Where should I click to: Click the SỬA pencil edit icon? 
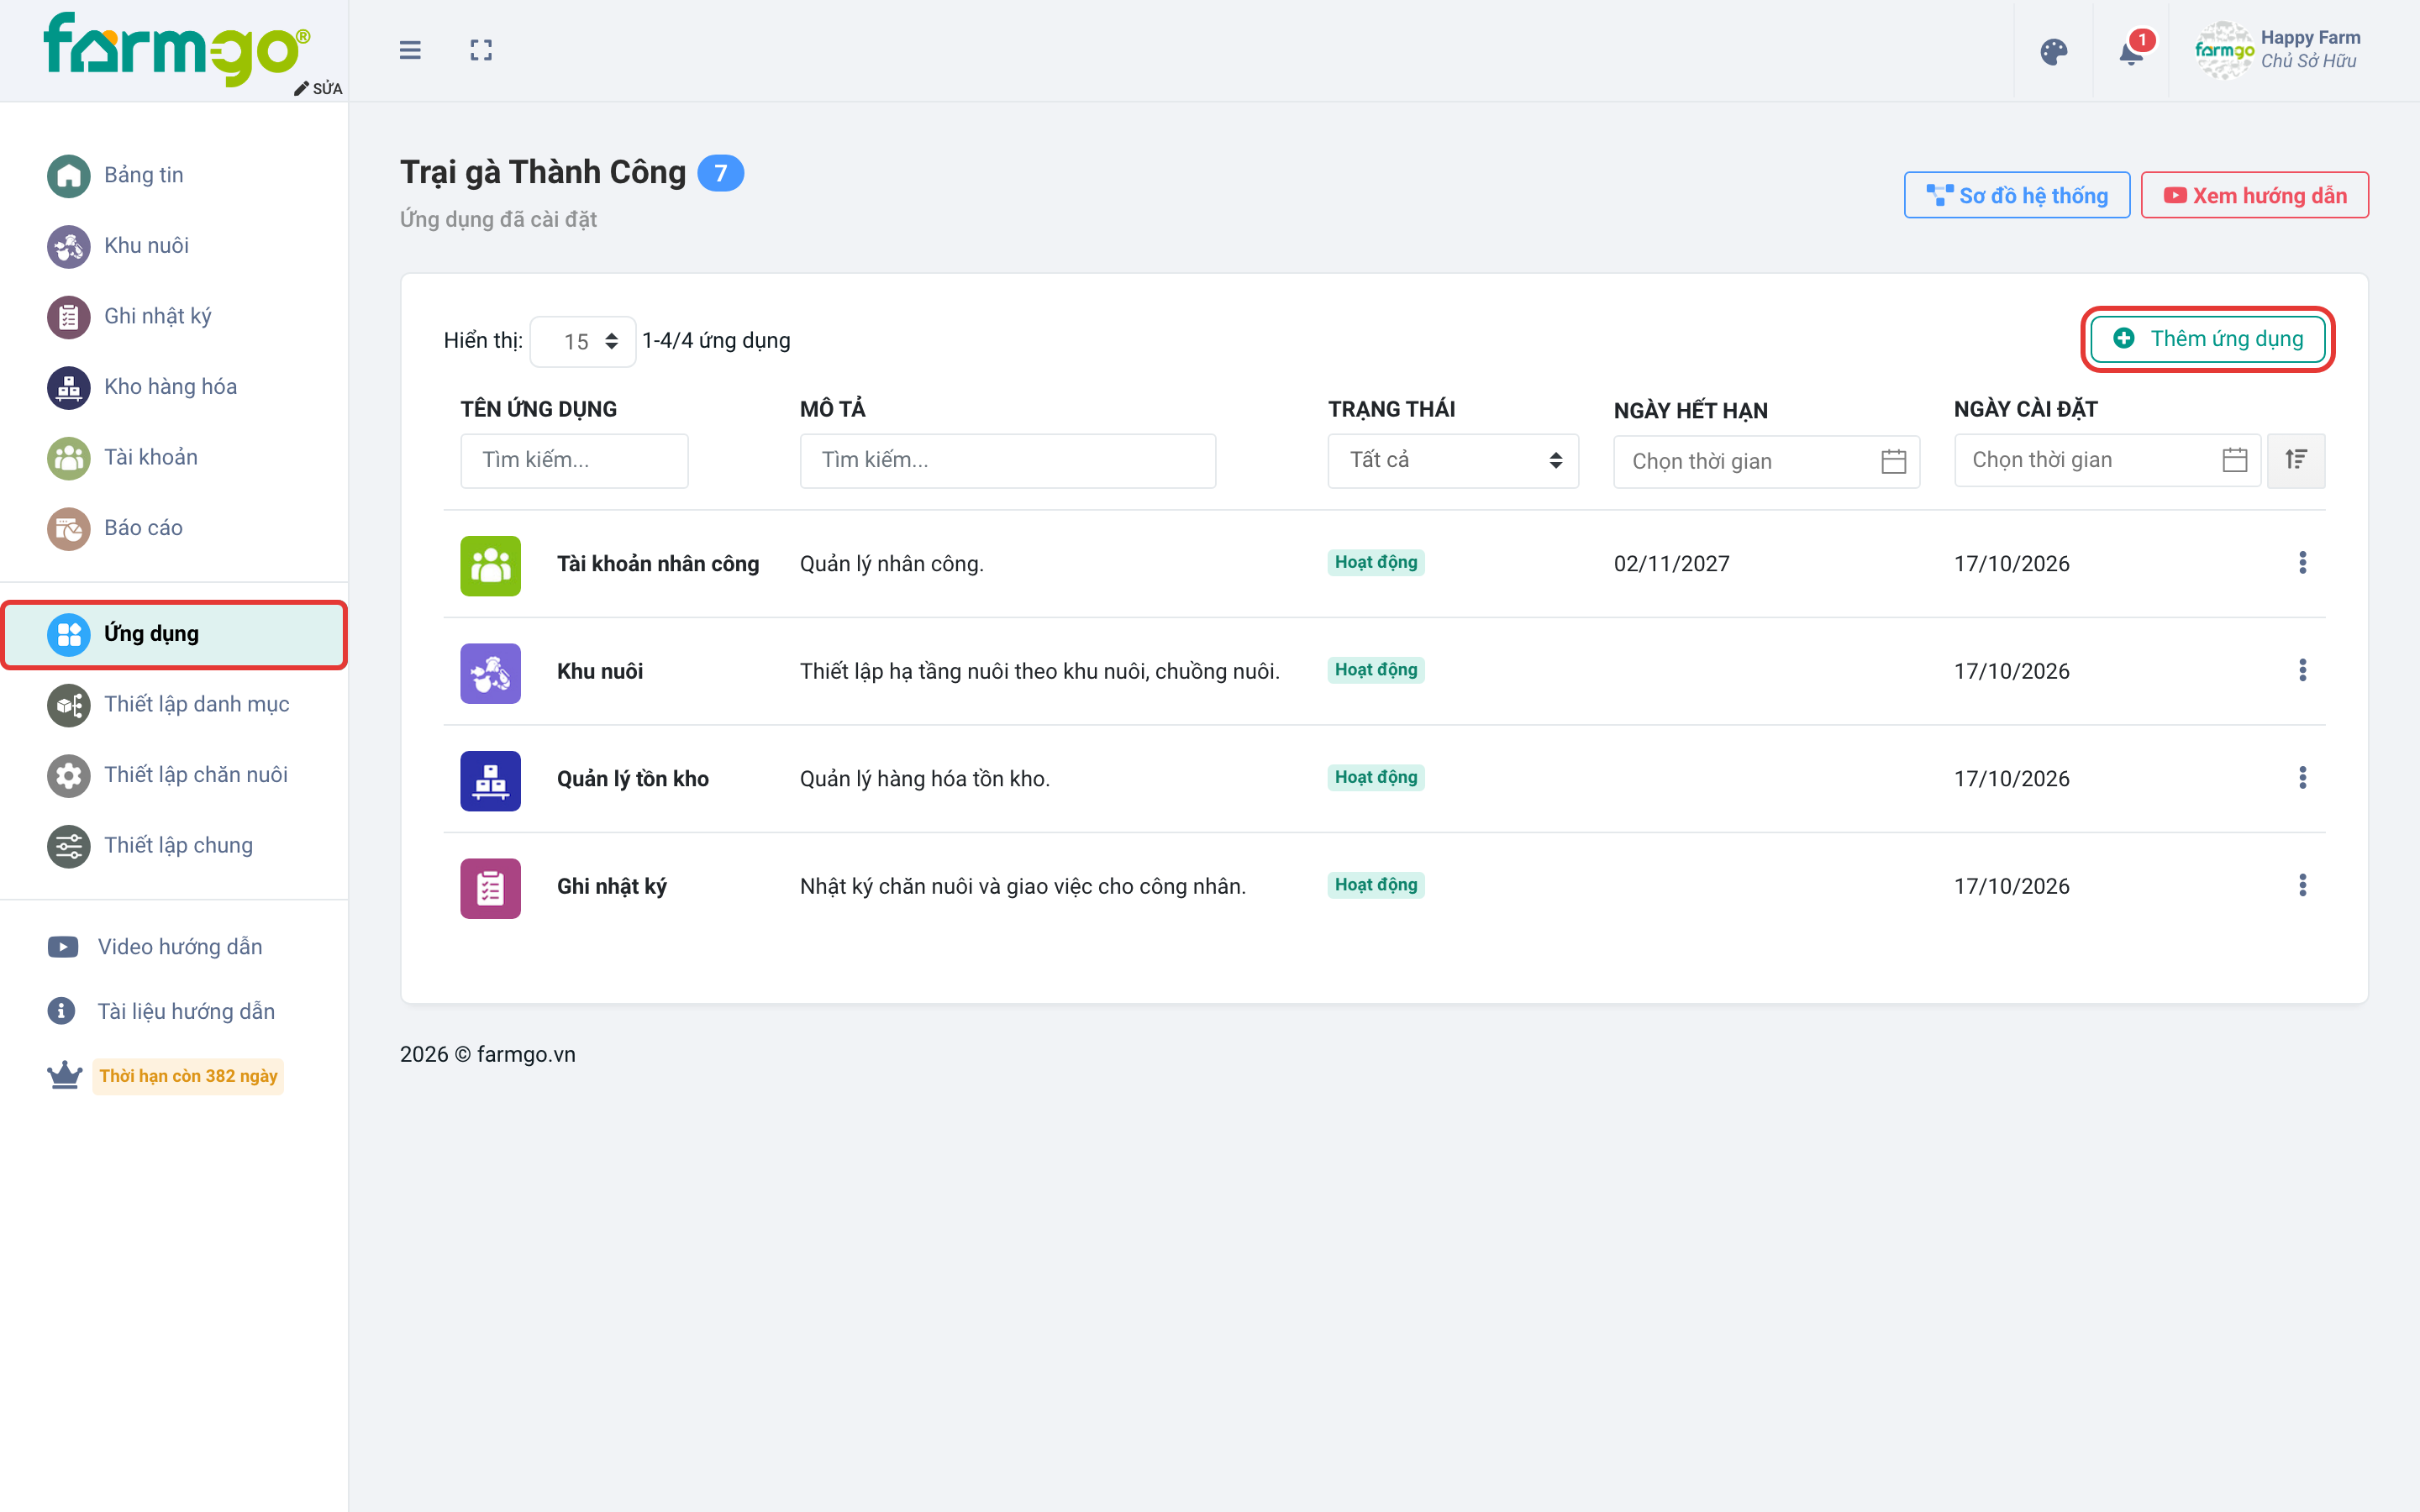(318, 88)
